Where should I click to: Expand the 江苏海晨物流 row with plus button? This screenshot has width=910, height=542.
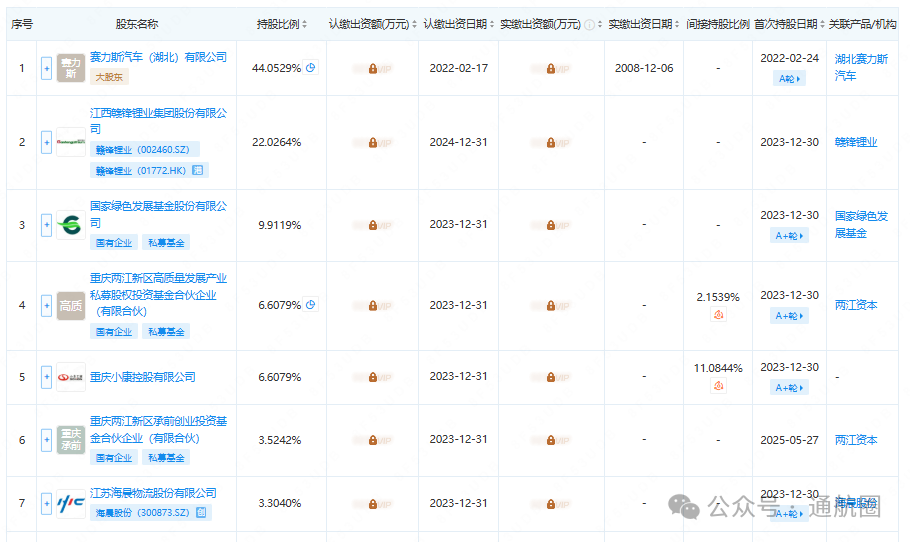[46, 504]
